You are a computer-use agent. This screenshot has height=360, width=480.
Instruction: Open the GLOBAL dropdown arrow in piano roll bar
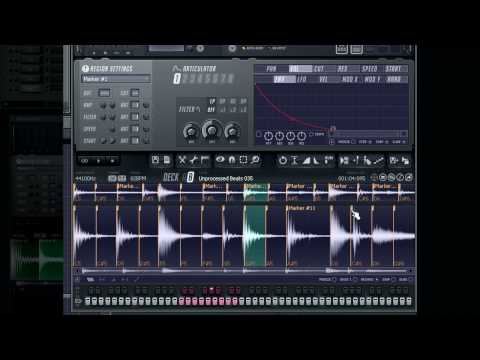tap(377, 279)
